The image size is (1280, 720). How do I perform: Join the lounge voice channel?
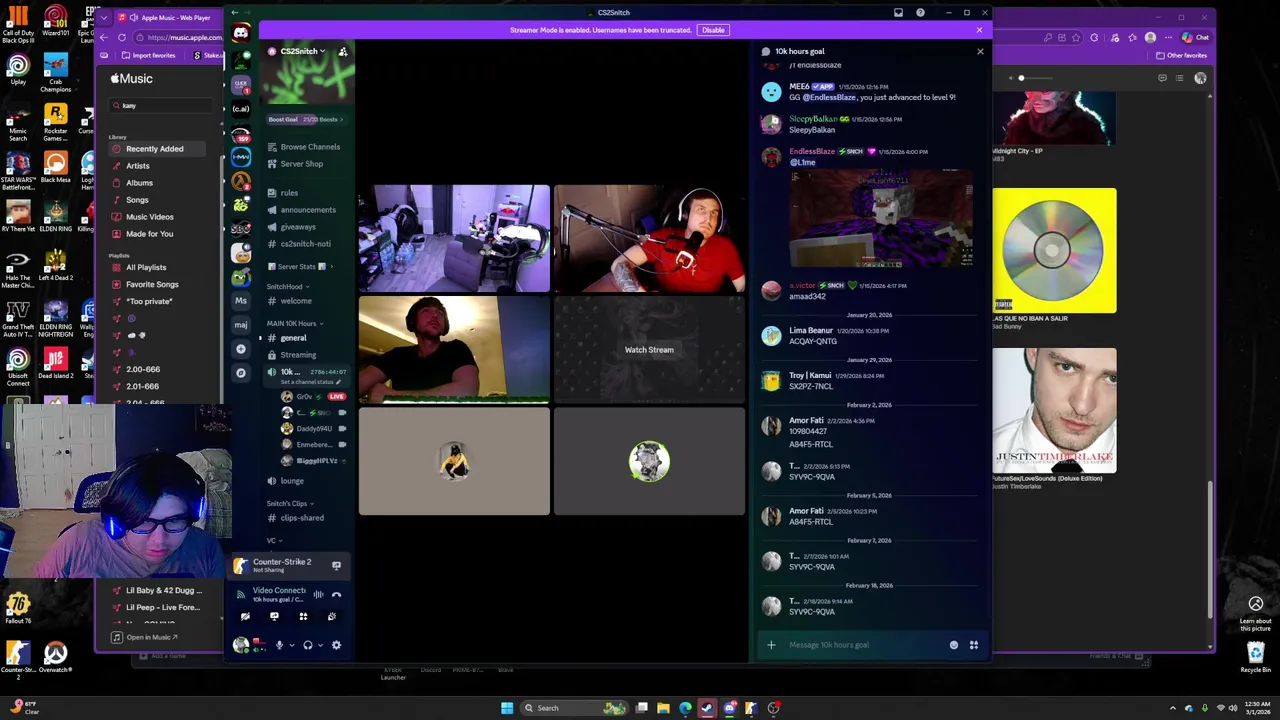click(x=292, y=481)
